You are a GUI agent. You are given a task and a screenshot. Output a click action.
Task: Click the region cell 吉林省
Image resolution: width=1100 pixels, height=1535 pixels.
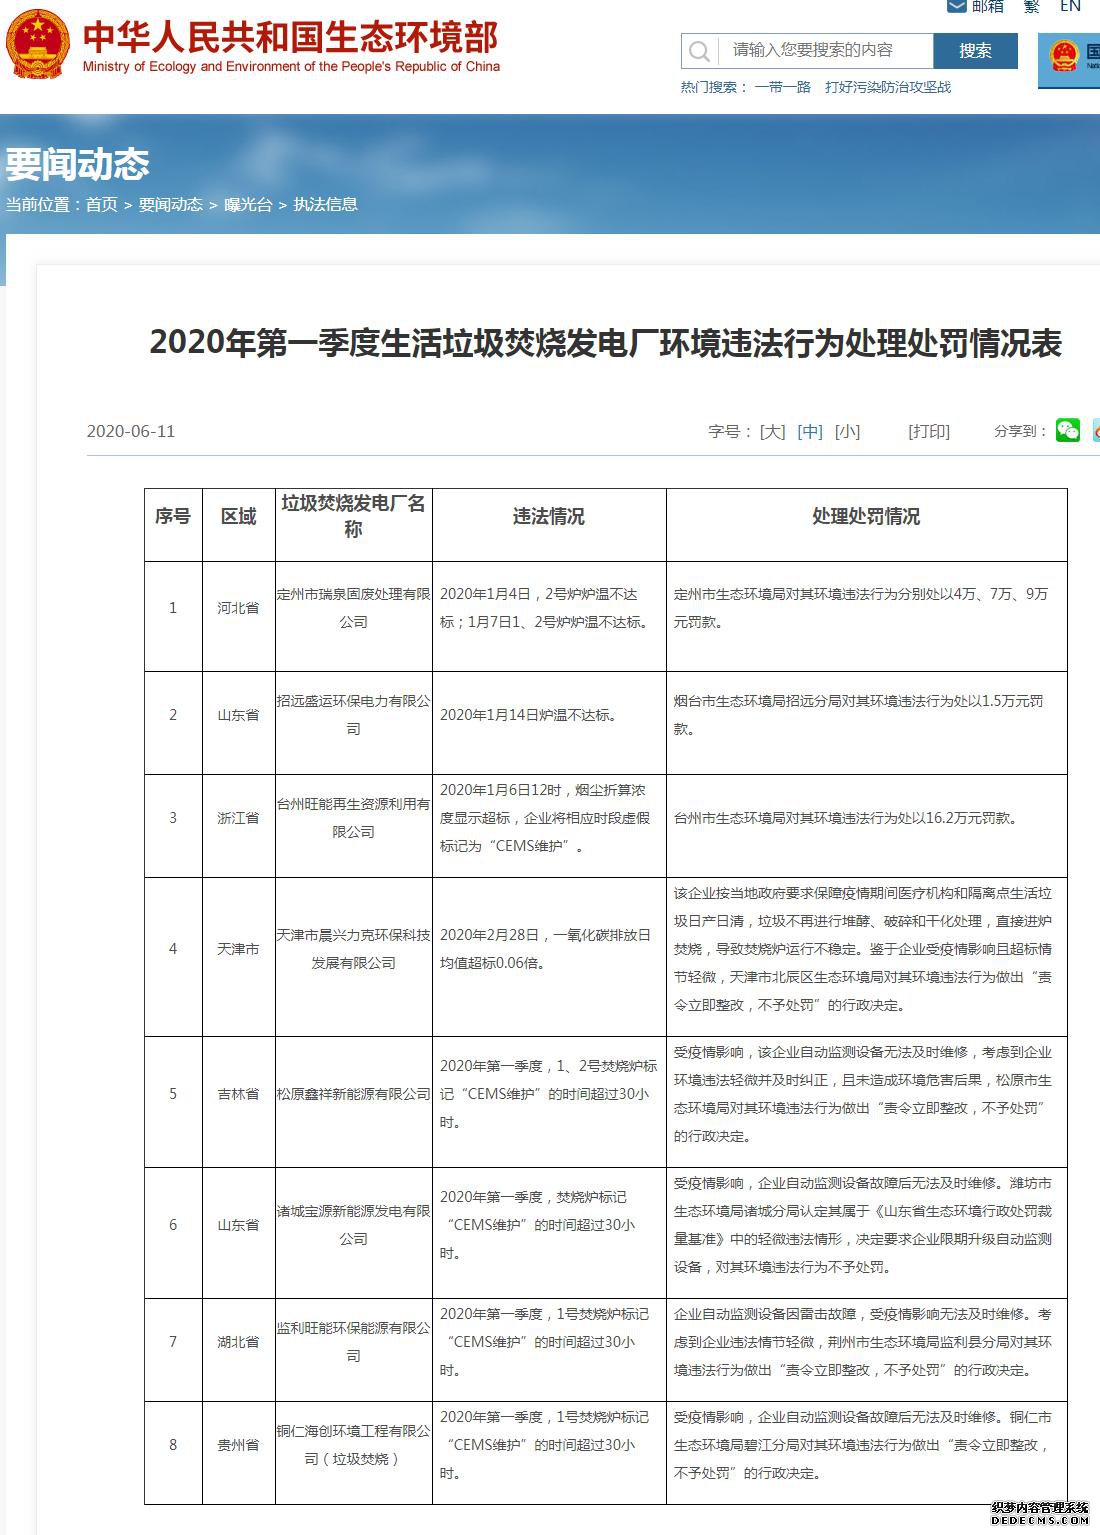point(238,1094)
